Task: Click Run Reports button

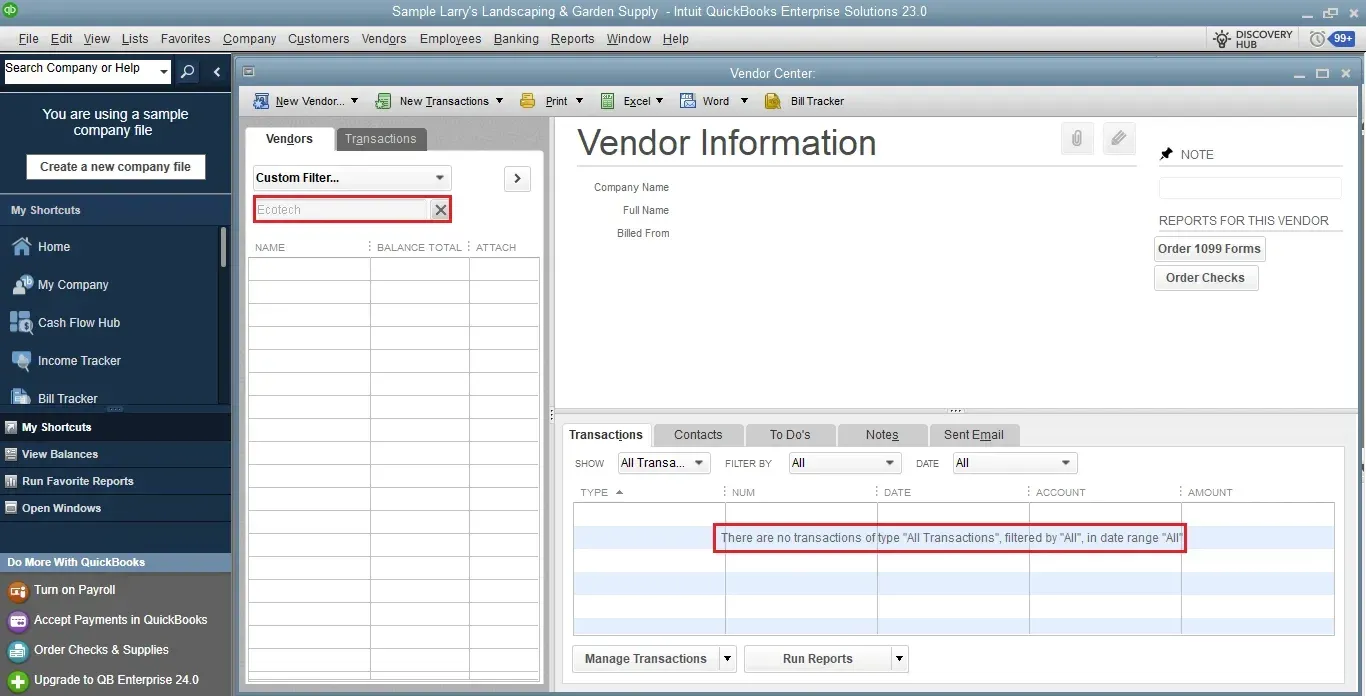Action: [818, 659]
